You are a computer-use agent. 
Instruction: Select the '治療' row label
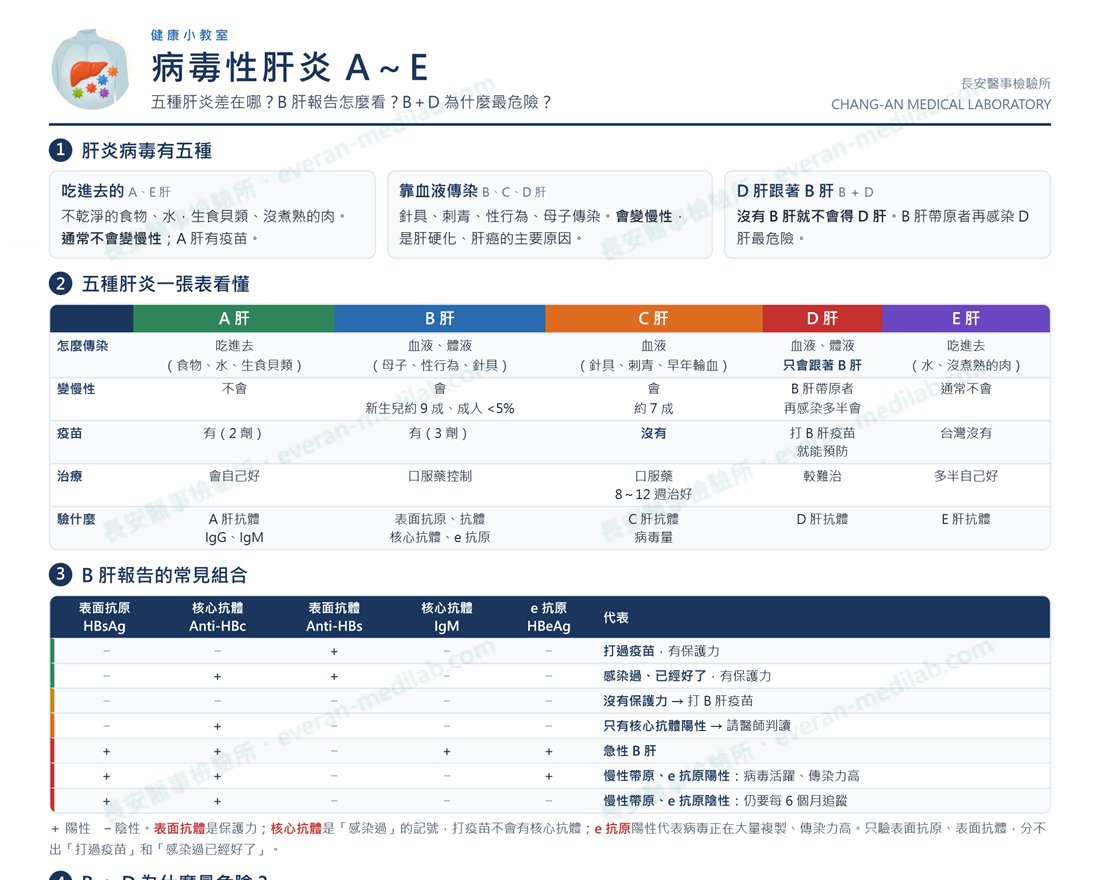point(69,476)
